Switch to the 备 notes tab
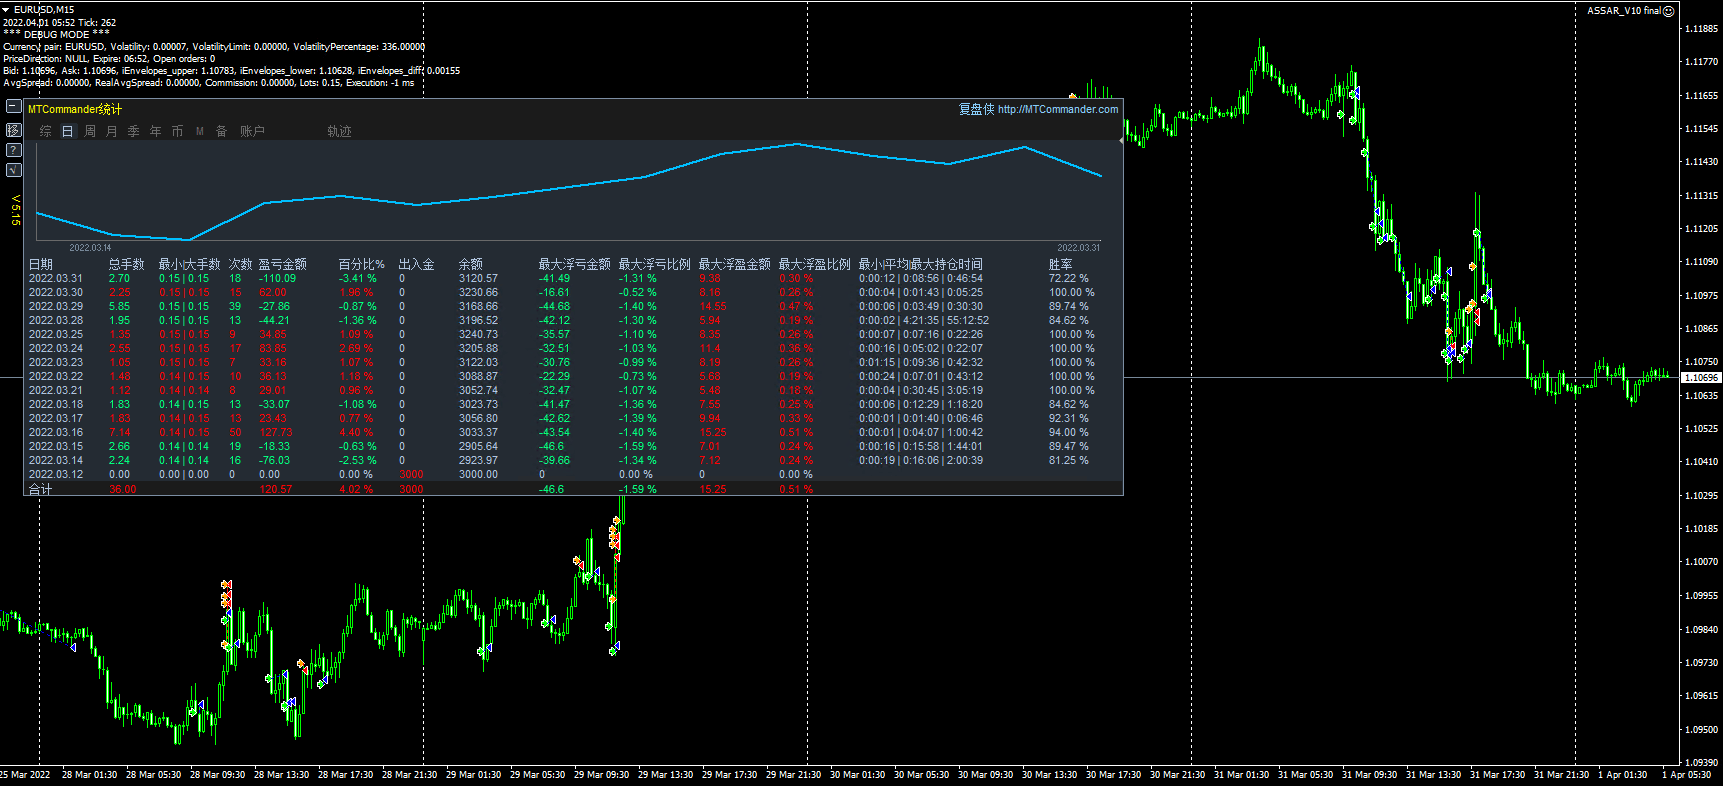 [222, 131]
